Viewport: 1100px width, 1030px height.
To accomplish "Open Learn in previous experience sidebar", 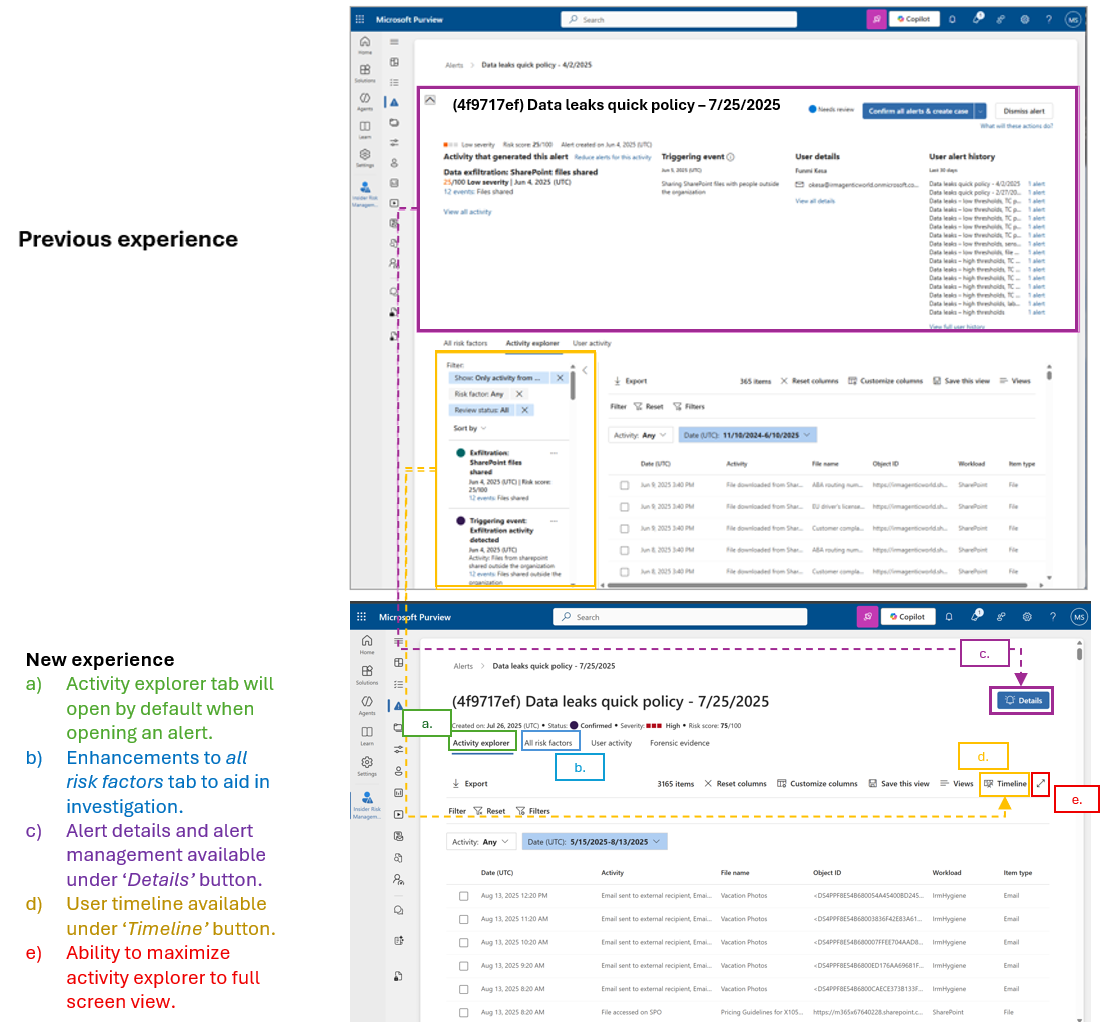I will click(x=365, y=130).
